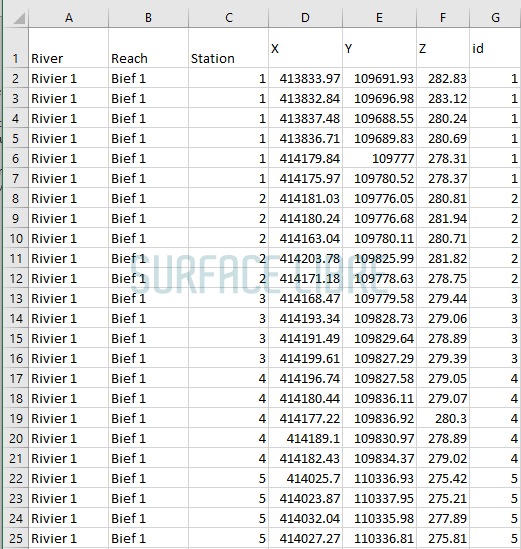This screenshot has height=549, width=521.
Task: Select cell with X value 414189.1
Action: pos(305,438)
